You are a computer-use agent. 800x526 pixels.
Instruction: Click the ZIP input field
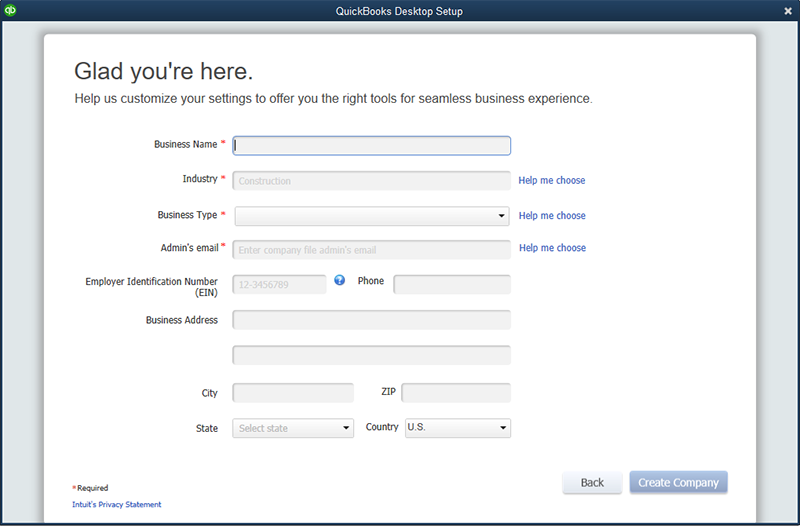(456, 393)
